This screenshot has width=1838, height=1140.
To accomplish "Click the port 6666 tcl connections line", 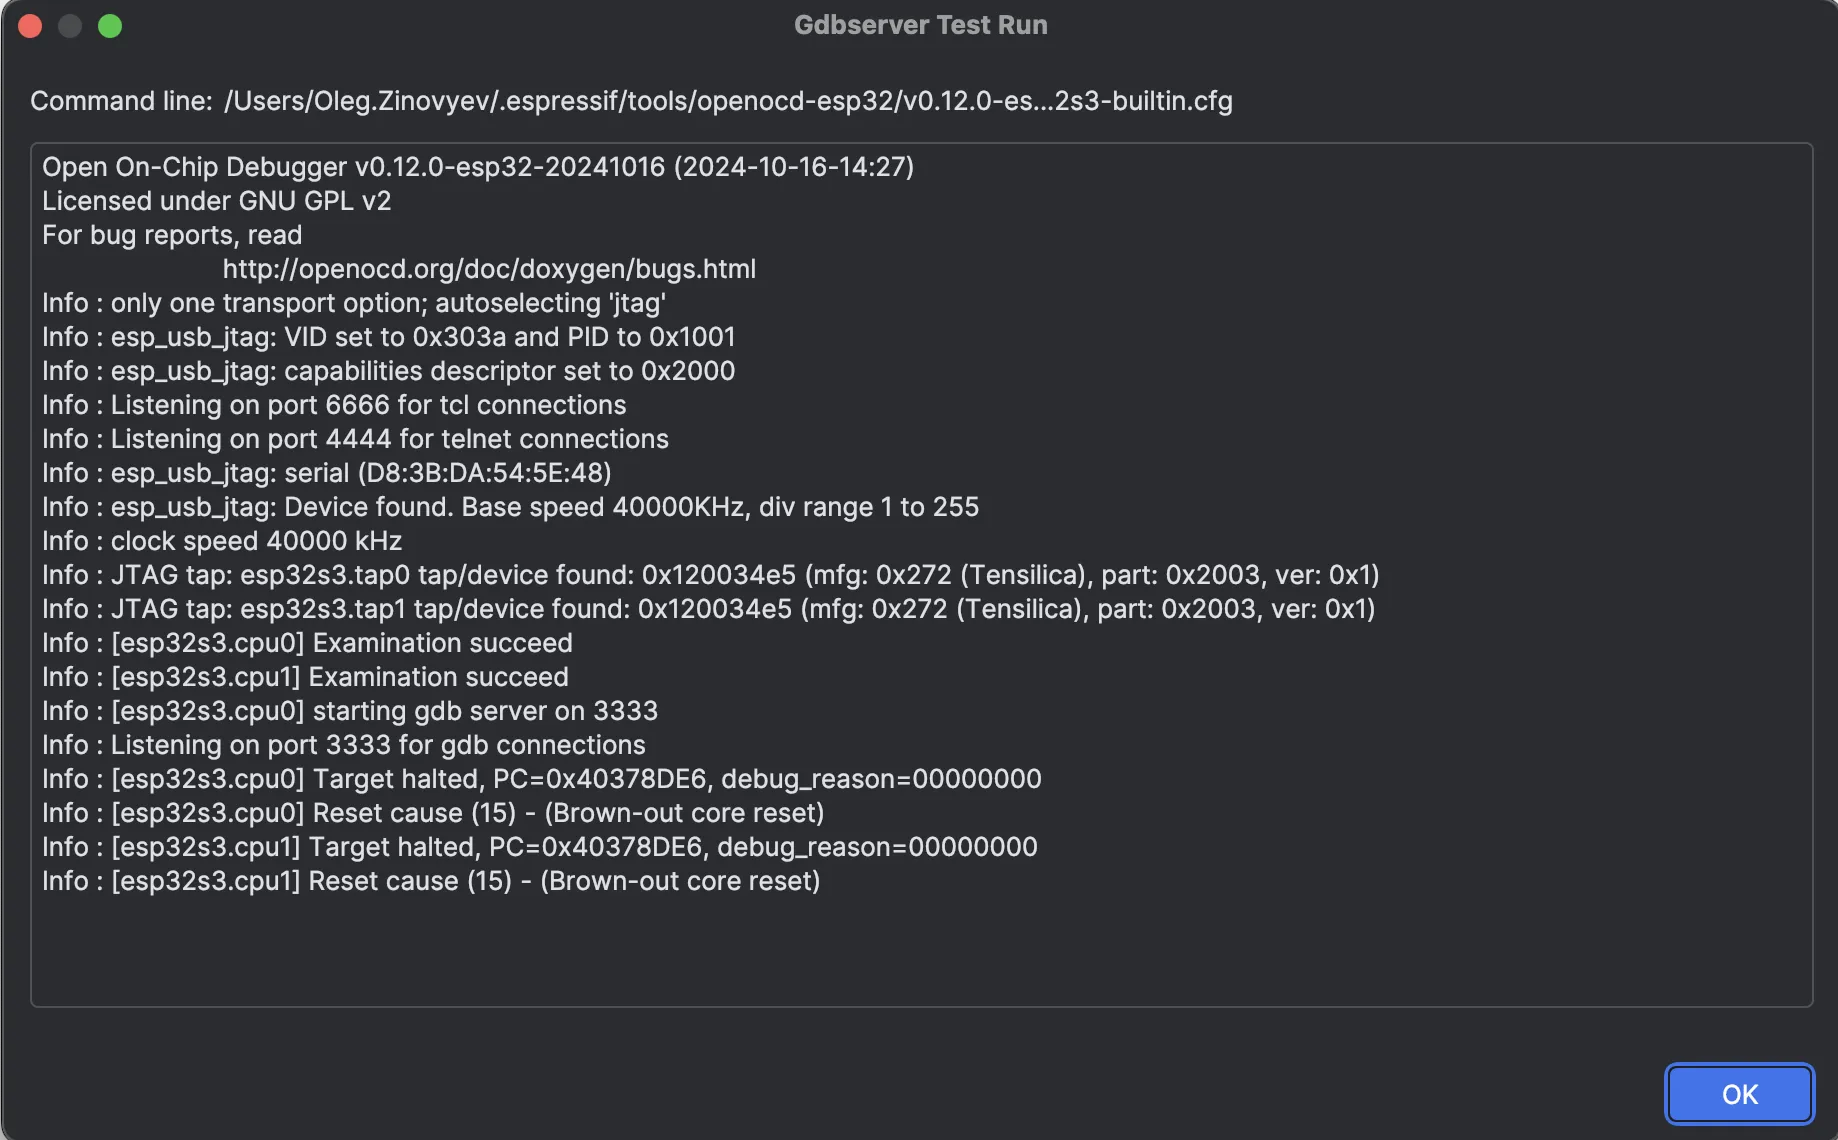I will (334, 405).
